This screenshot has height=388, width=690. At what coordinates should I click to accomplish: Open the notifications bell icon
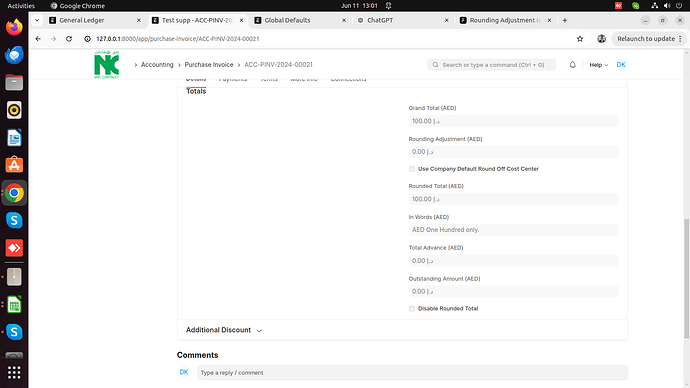[x=573, y=65]
